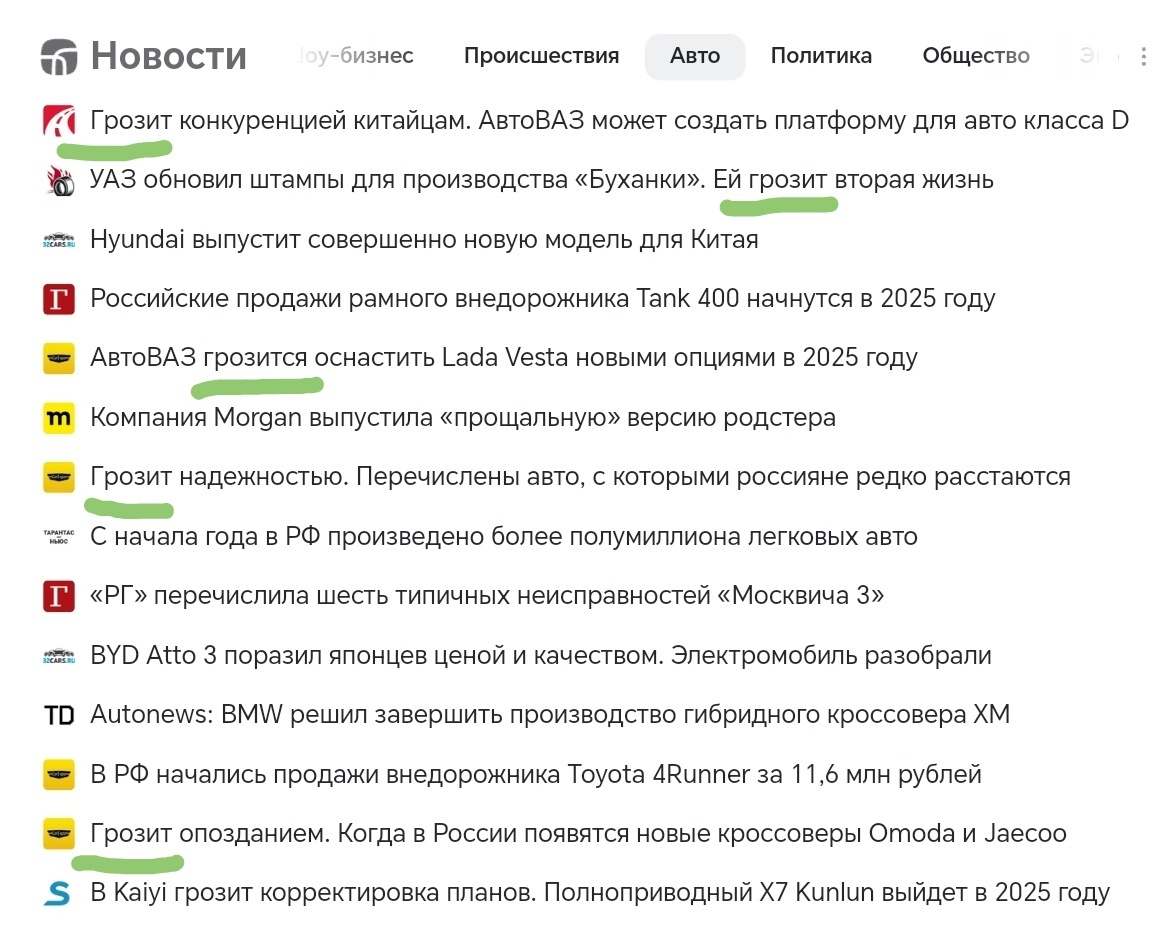This screenshot has width=1167, height=927.
Task: Open Omoda и Jaecoo кроссоверы article
Action: coord(578,833)
